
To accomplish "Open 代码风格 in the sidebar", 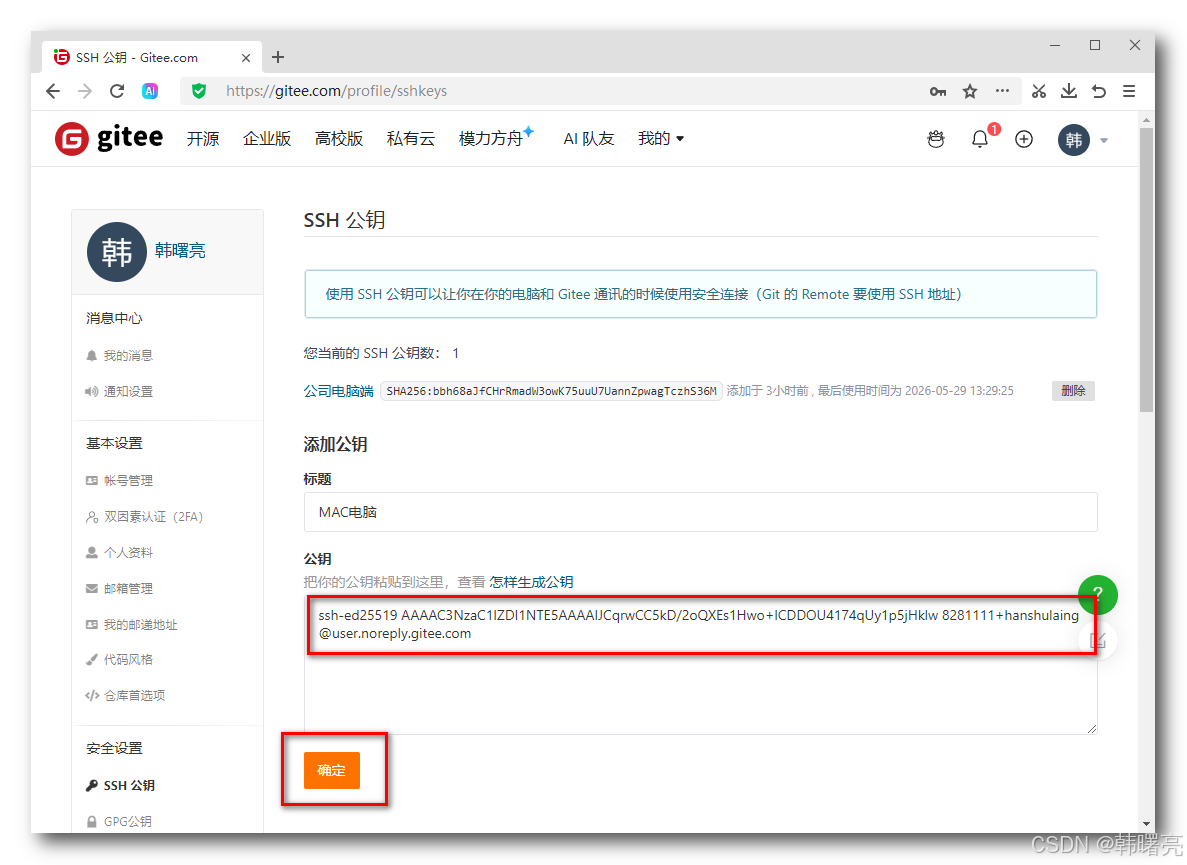I will [128, 660].
